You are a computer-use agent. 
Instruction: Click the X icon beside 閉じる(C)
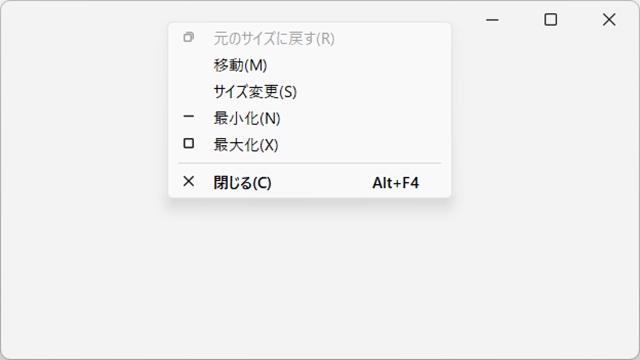pyautogui.click(x=189, y=181)
